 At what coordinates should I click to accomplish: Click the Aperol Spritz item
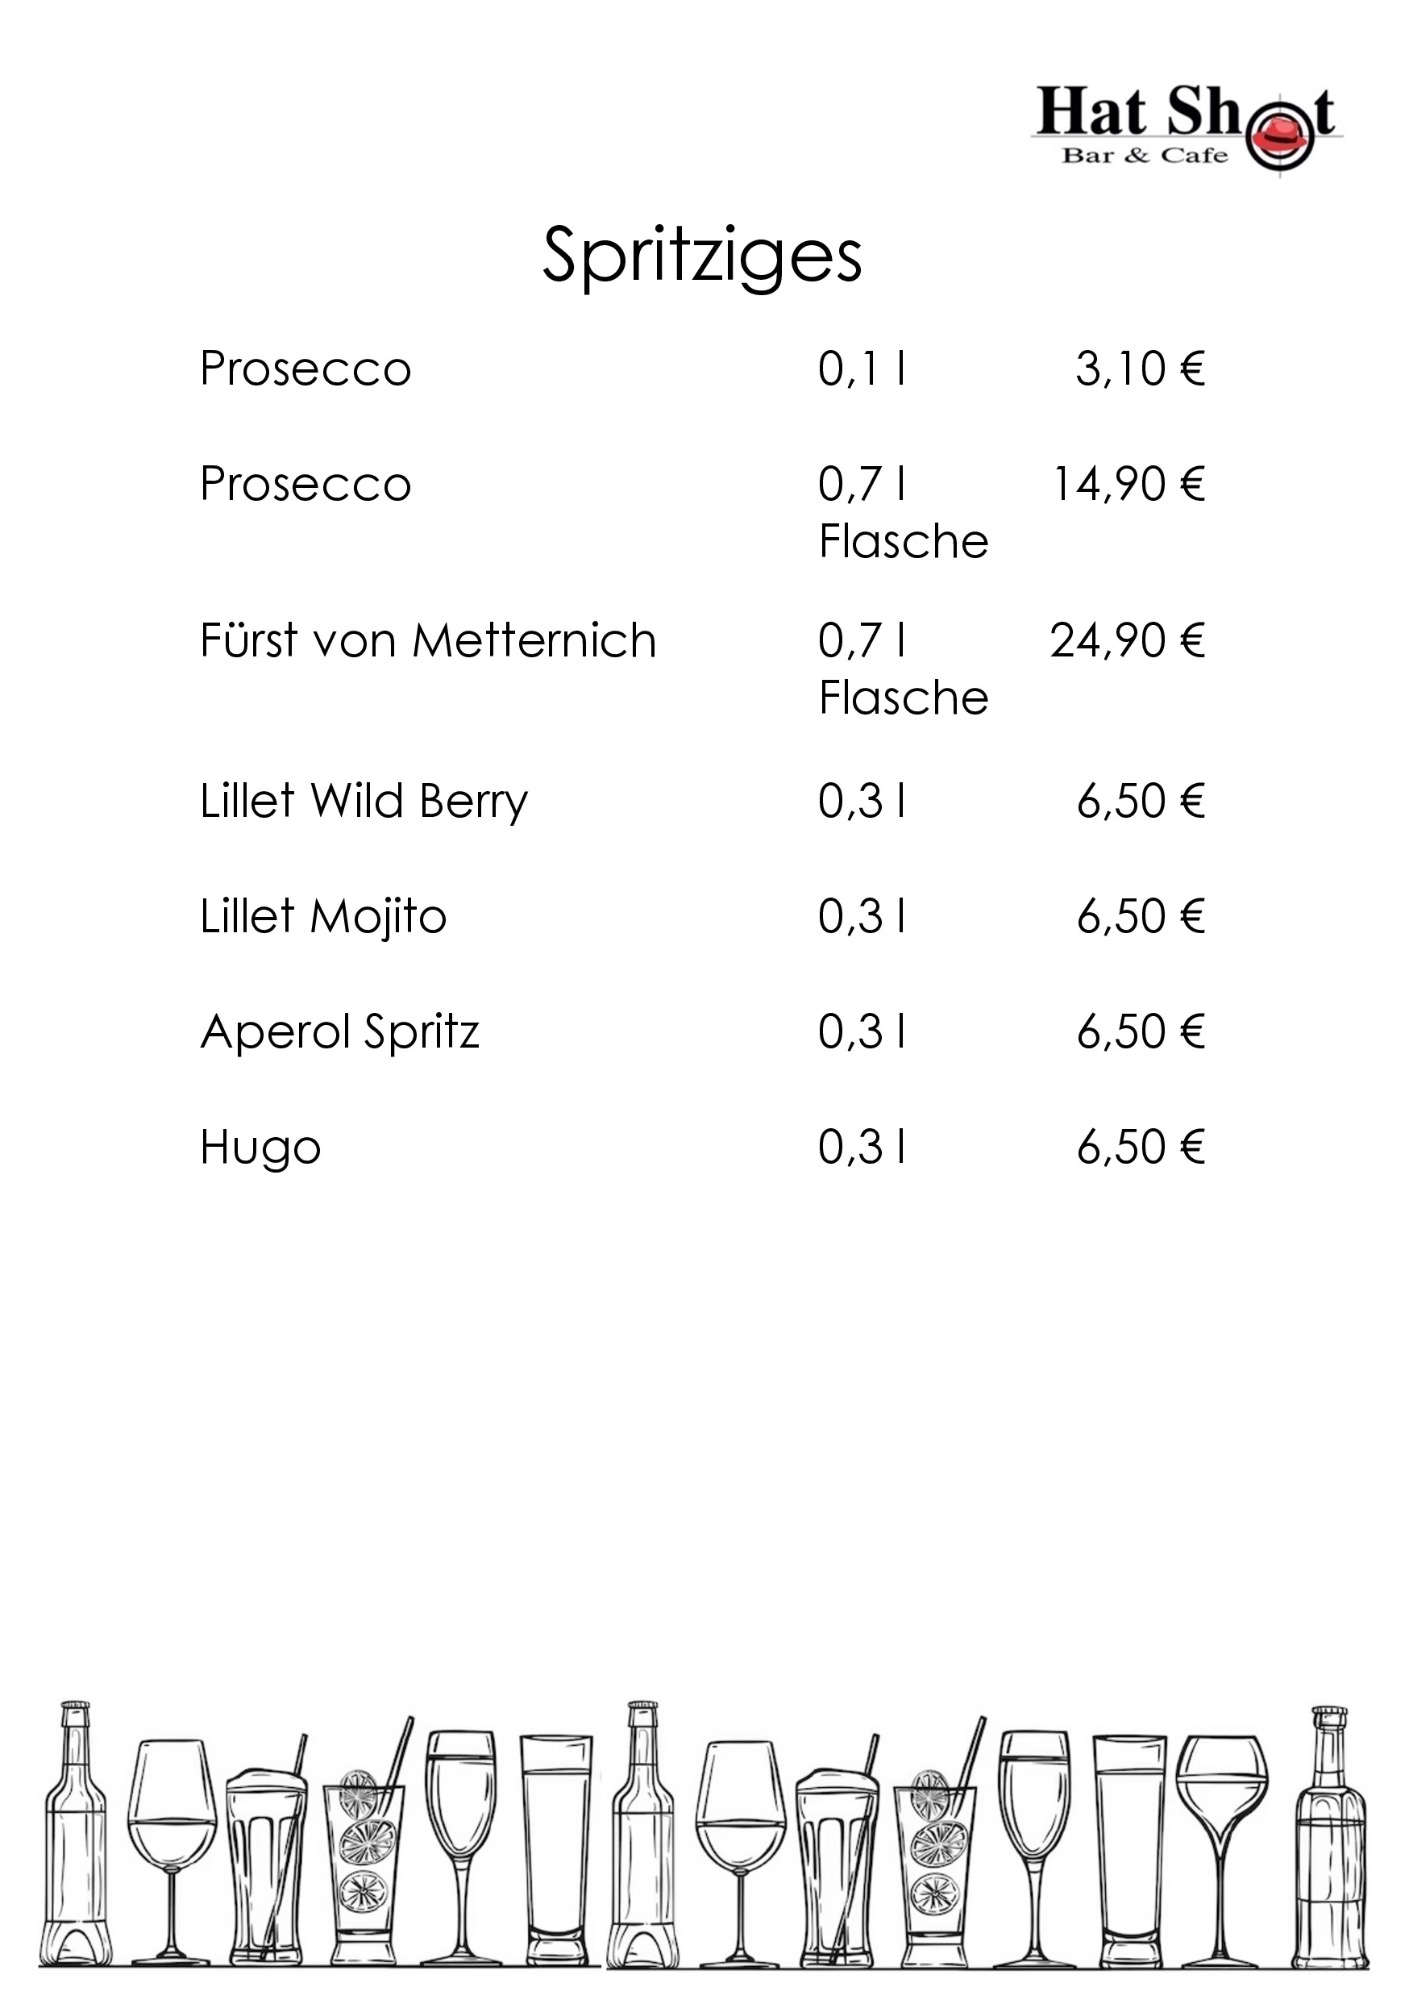pyautogui.click(x=340, y=1032)
